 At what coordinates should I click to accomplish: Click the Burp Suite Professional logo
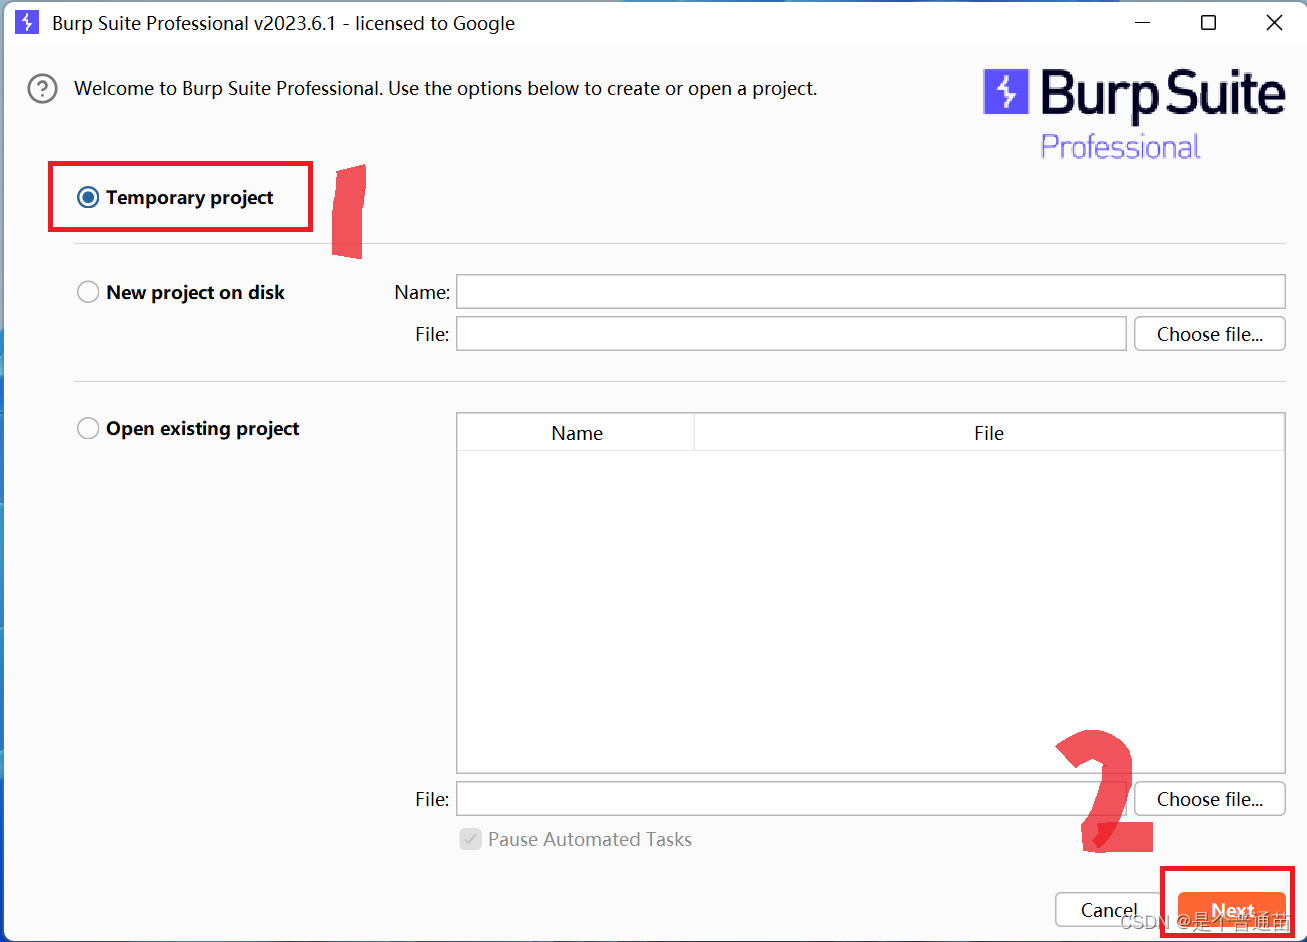coord(1134,113)
